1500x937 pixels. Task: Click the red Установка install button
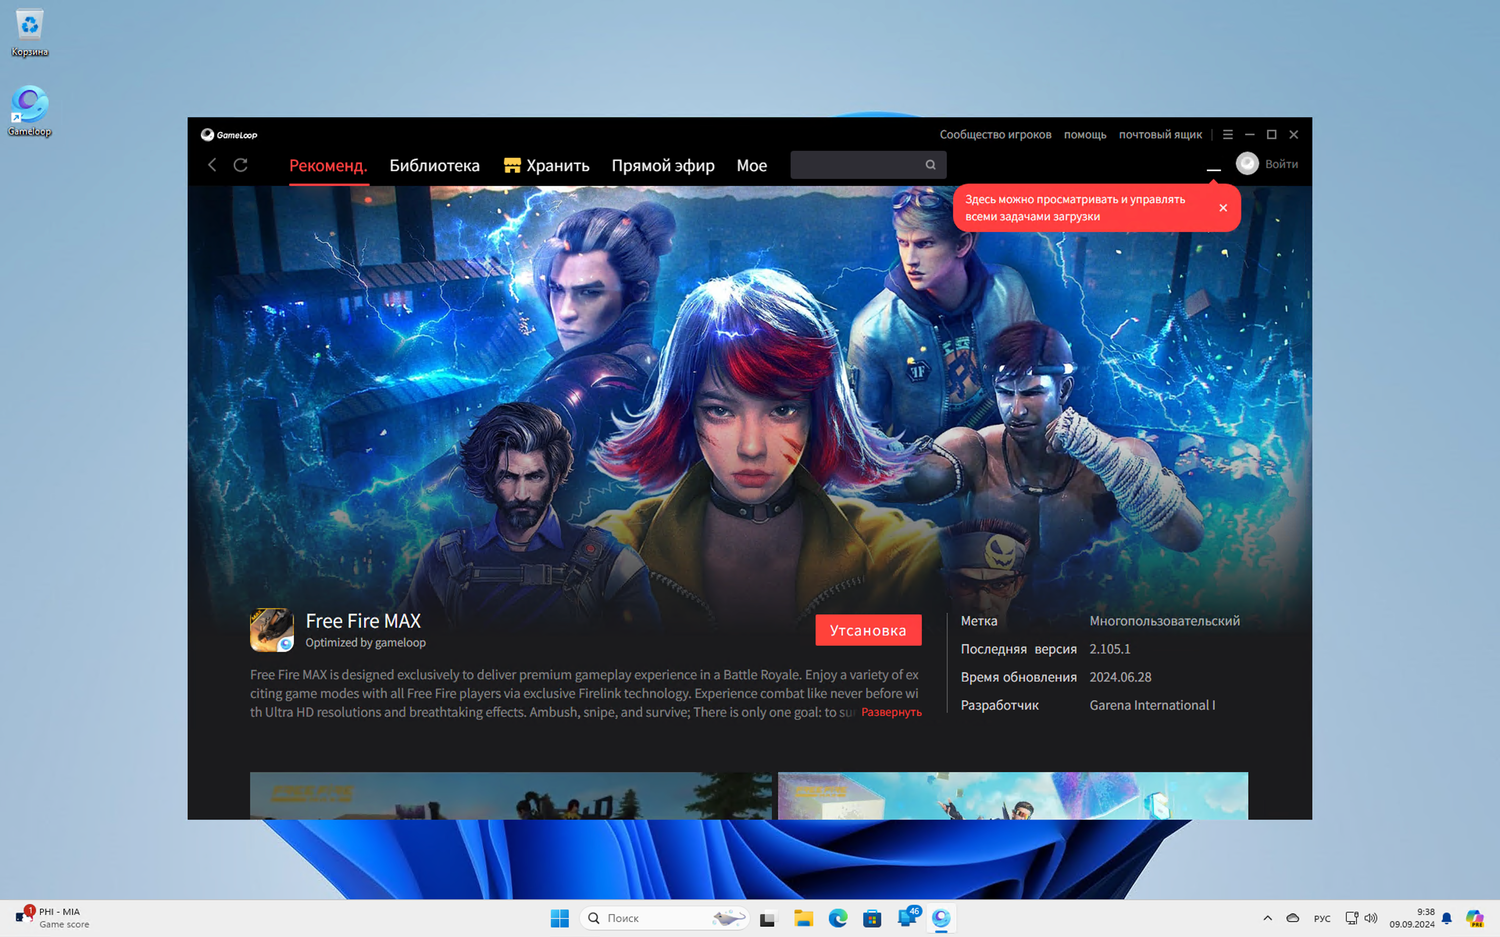(x=868, y=630)
